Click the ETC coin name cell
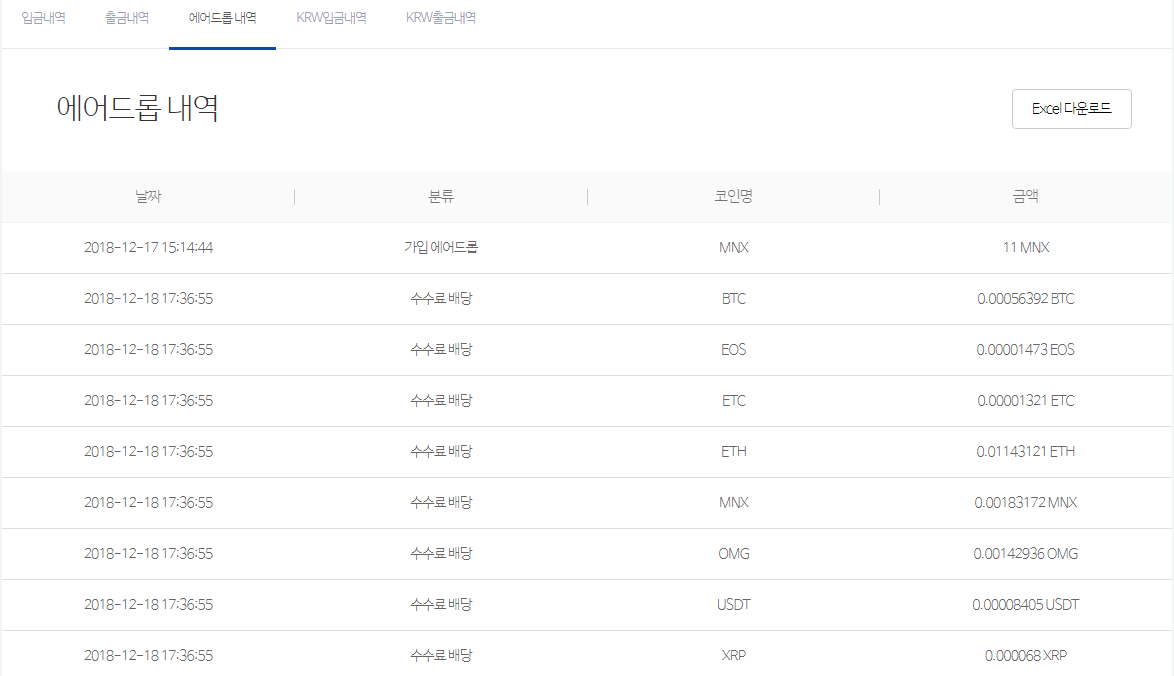Viewport: 1174px width, 676px height. tap(733, 401)
